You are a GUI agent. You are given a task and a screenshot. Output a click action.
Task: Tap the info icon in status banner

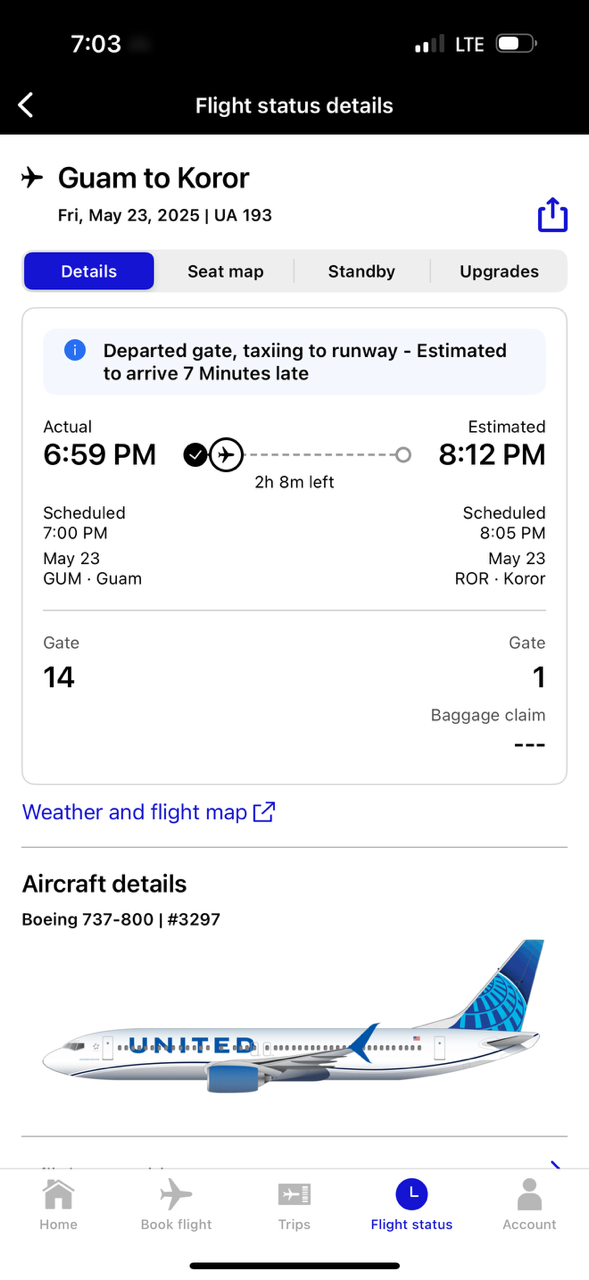(x=74, y=351)
